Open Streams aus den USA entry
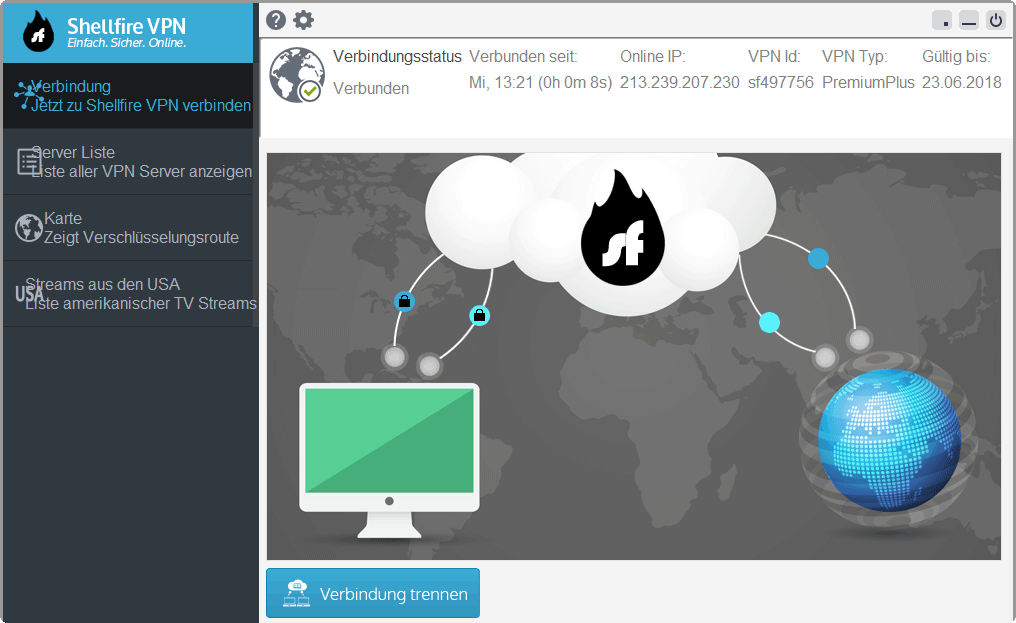 point(128,294)
